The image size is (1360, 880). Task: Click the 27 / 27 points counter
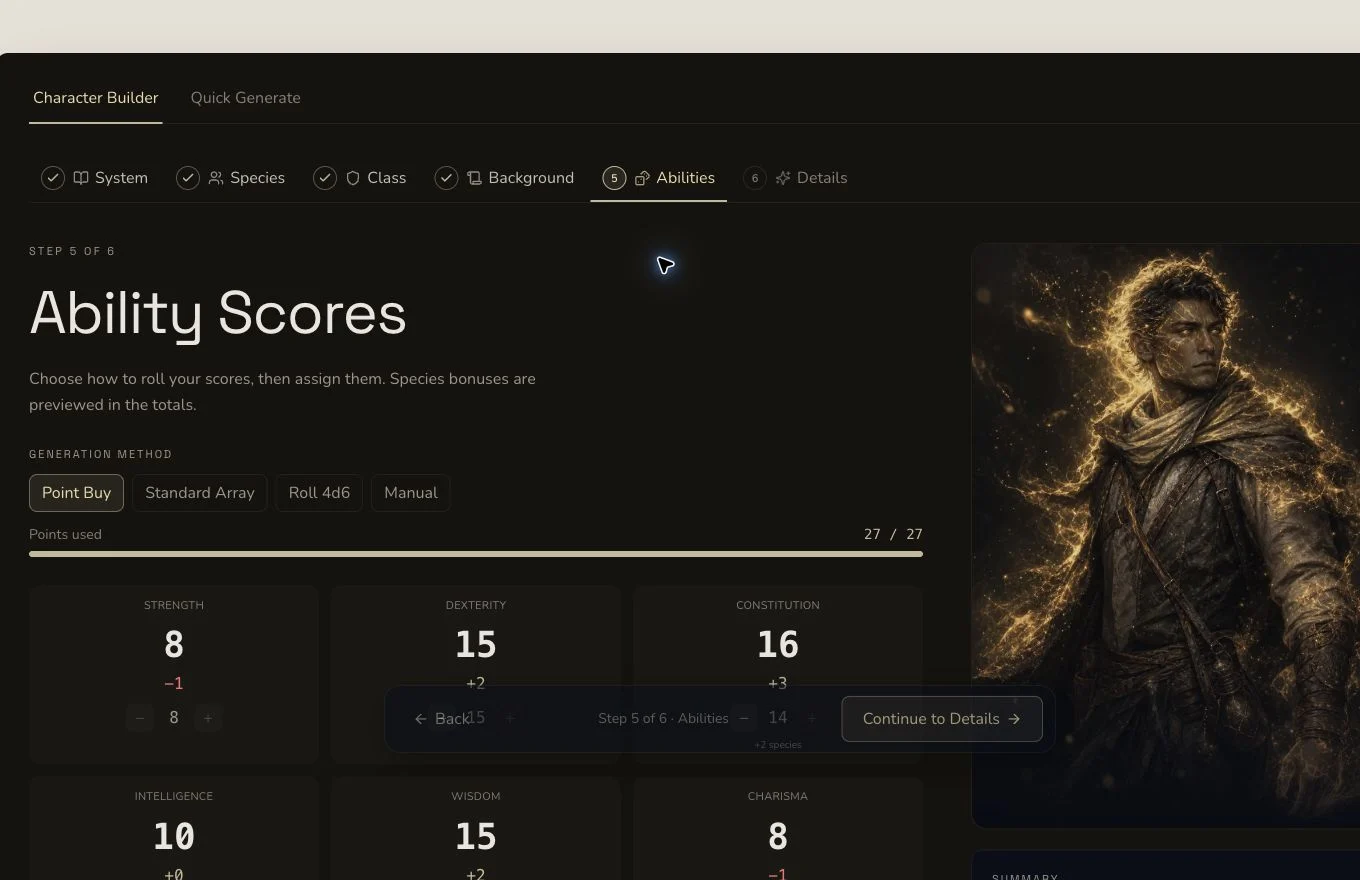tap(893, 534)
